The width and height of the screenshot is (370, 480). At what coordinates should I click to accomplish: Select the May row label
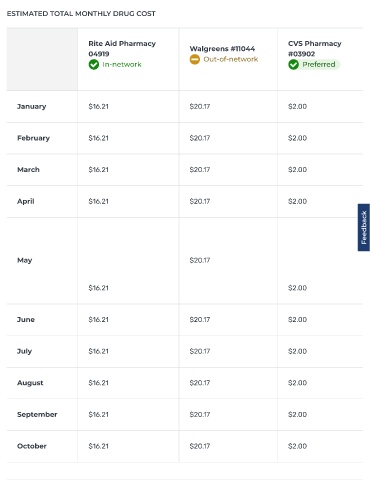point(25,260)
